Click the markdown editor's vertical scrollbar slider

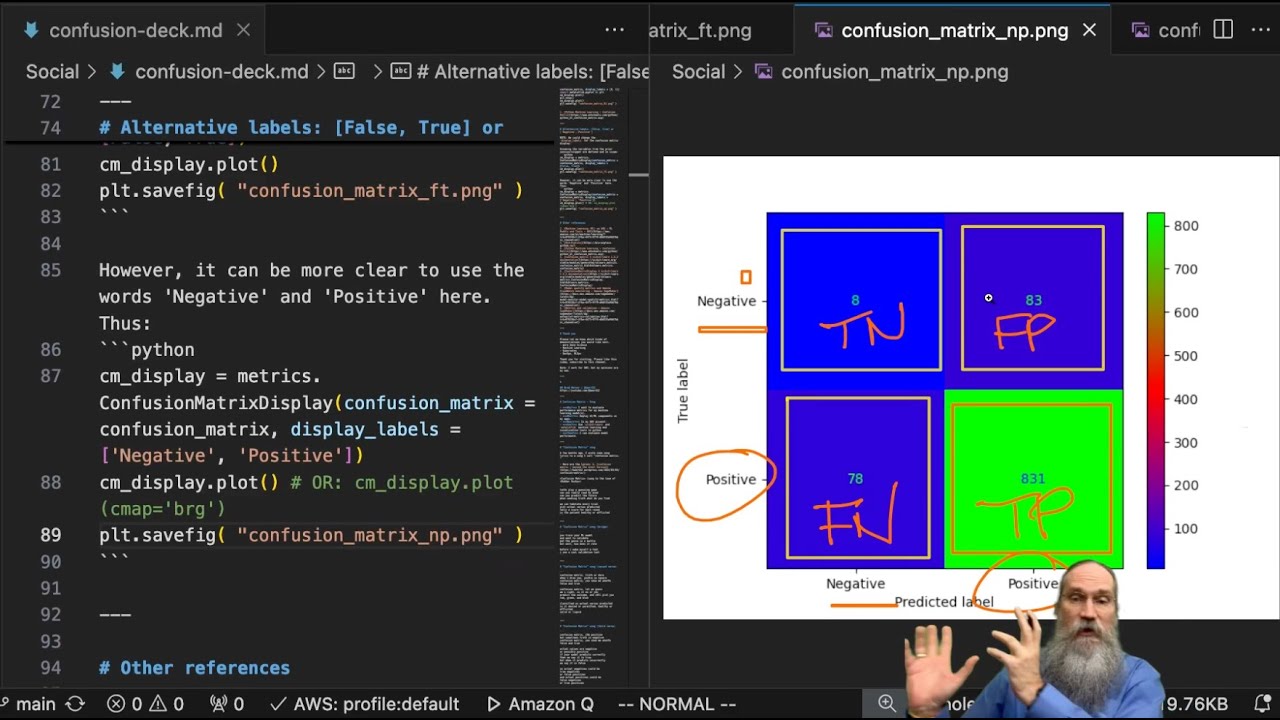coord(638,175)
